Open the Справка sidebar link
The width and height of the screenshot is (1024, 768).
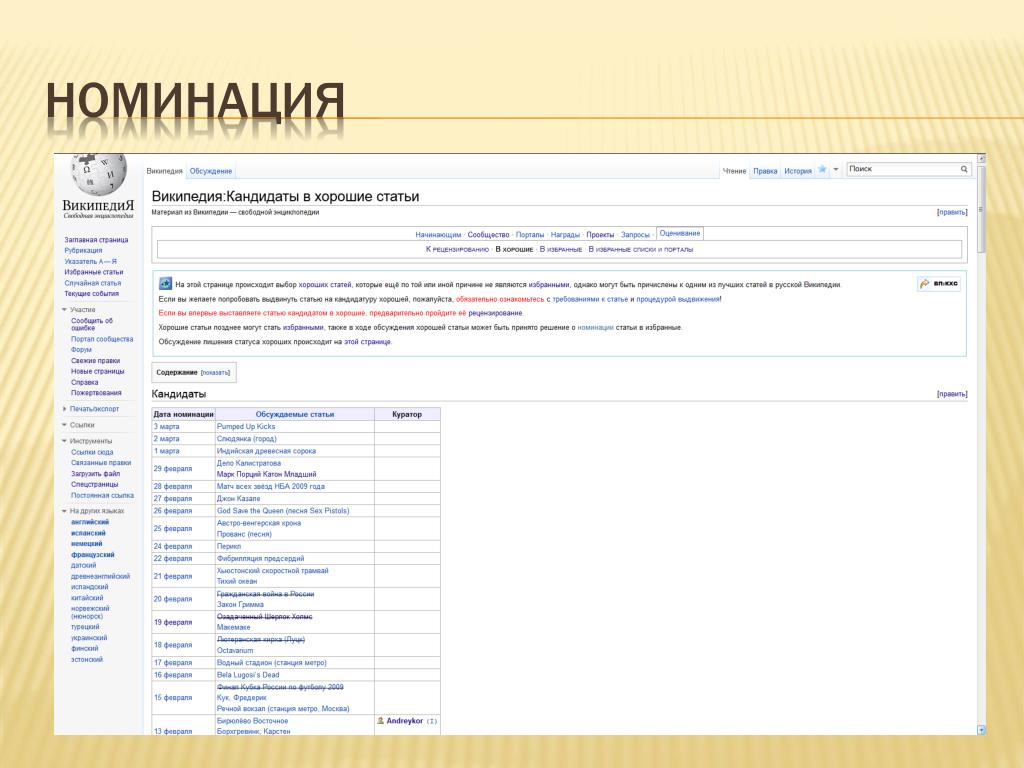coord(84,382)
